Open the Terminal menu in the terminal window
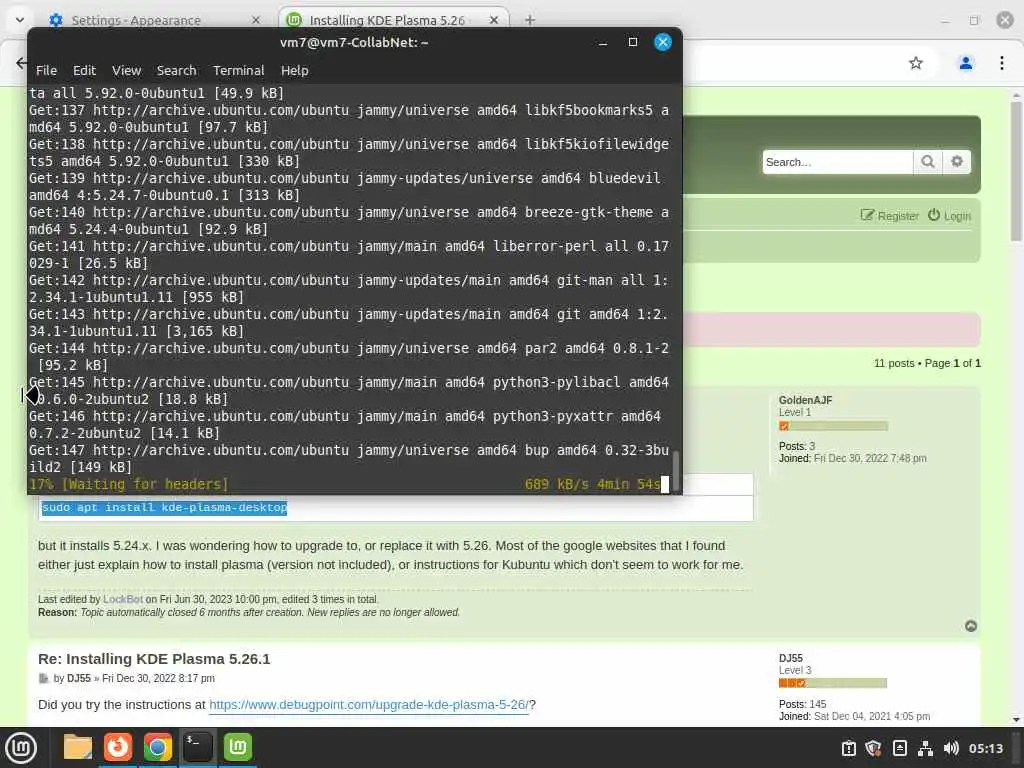Image resolution: width=1024 pixels, height=768 pixels. [238, 71]
